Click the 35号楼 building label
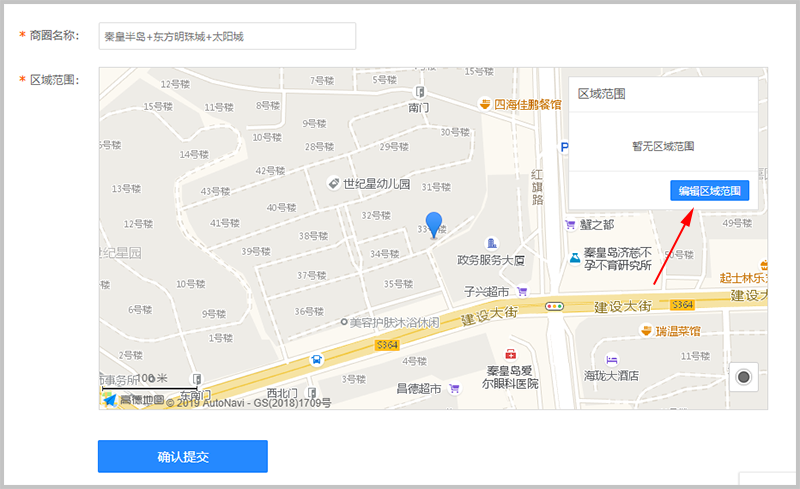Image resolution: width=800 pixels, height=489 pixels. tap(398, 284)
